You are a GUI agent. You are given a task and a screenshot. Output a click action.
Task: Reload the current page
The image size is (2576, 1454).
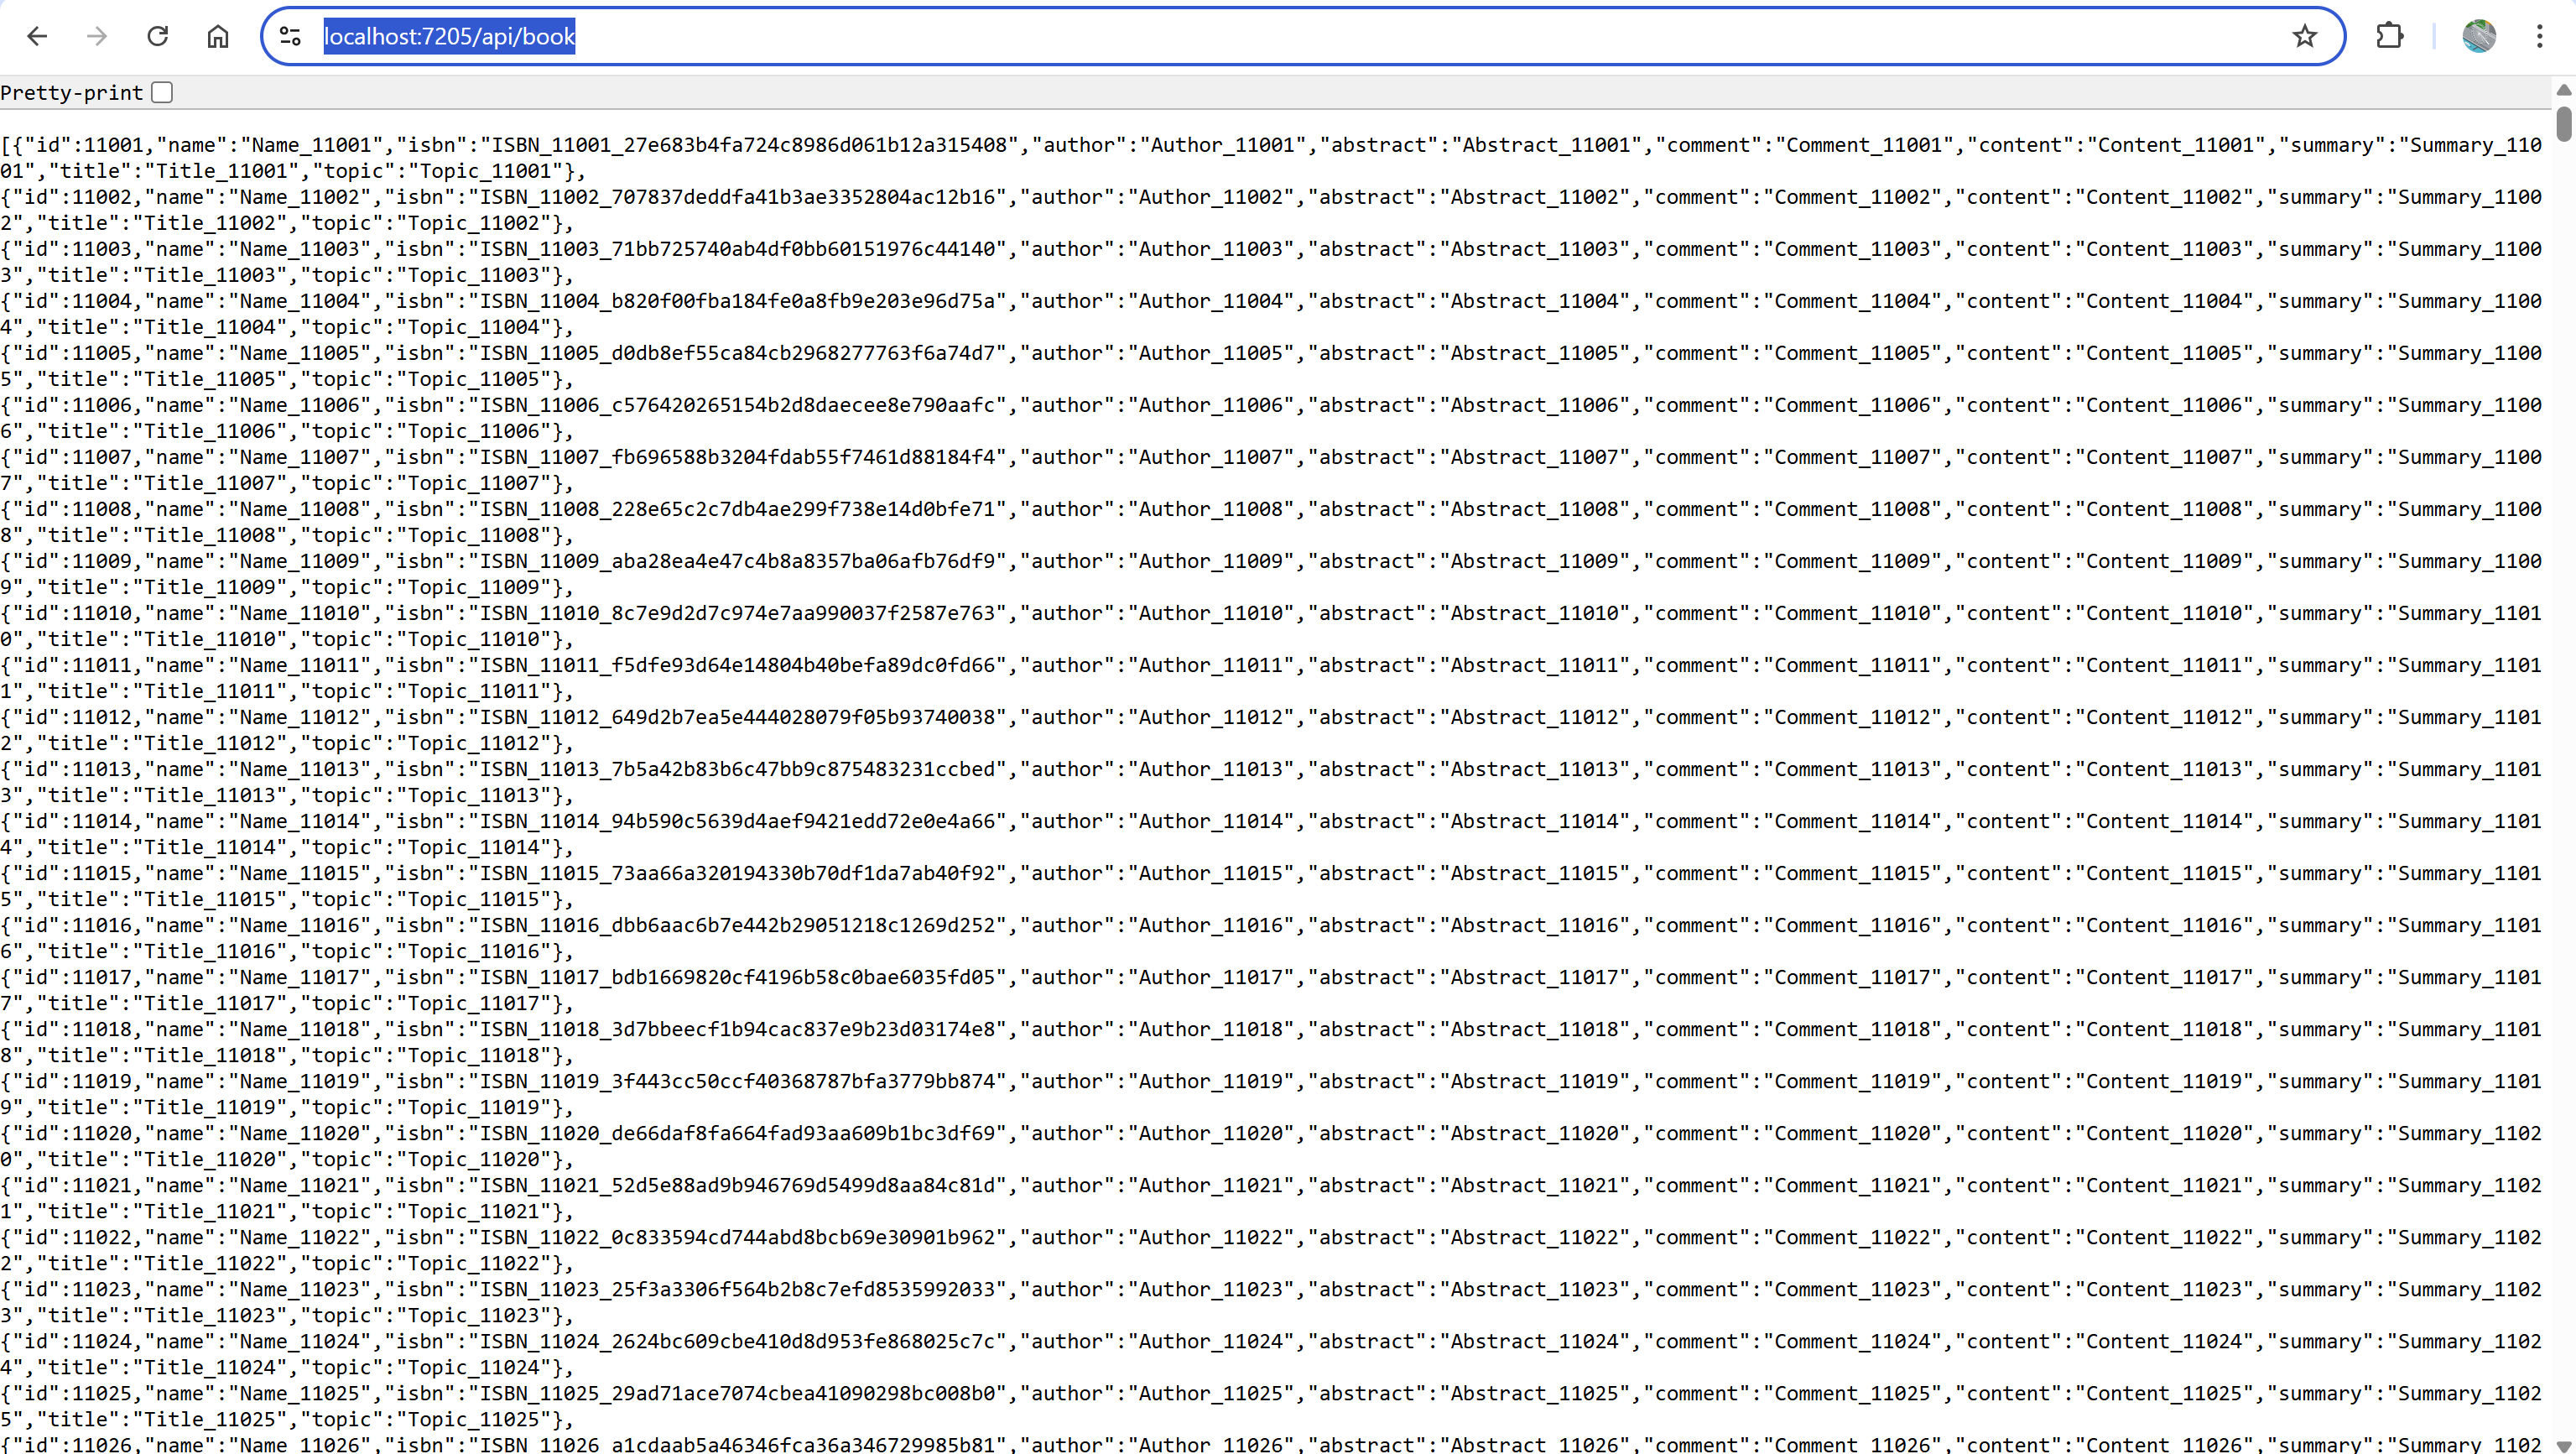point(158,37)
